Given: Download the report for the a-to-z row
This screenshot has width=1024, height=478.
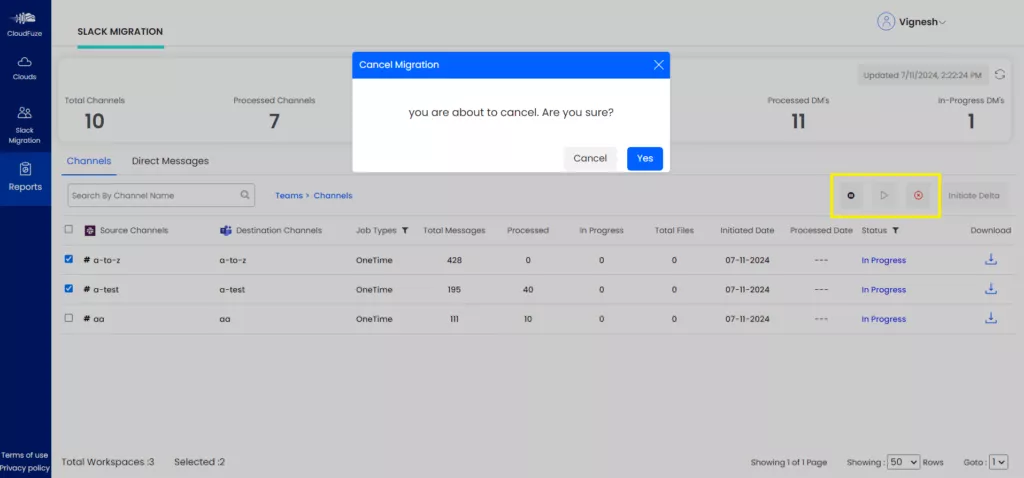Looking at the screenshot, I should pyautogui.click(x=991, y=259).
